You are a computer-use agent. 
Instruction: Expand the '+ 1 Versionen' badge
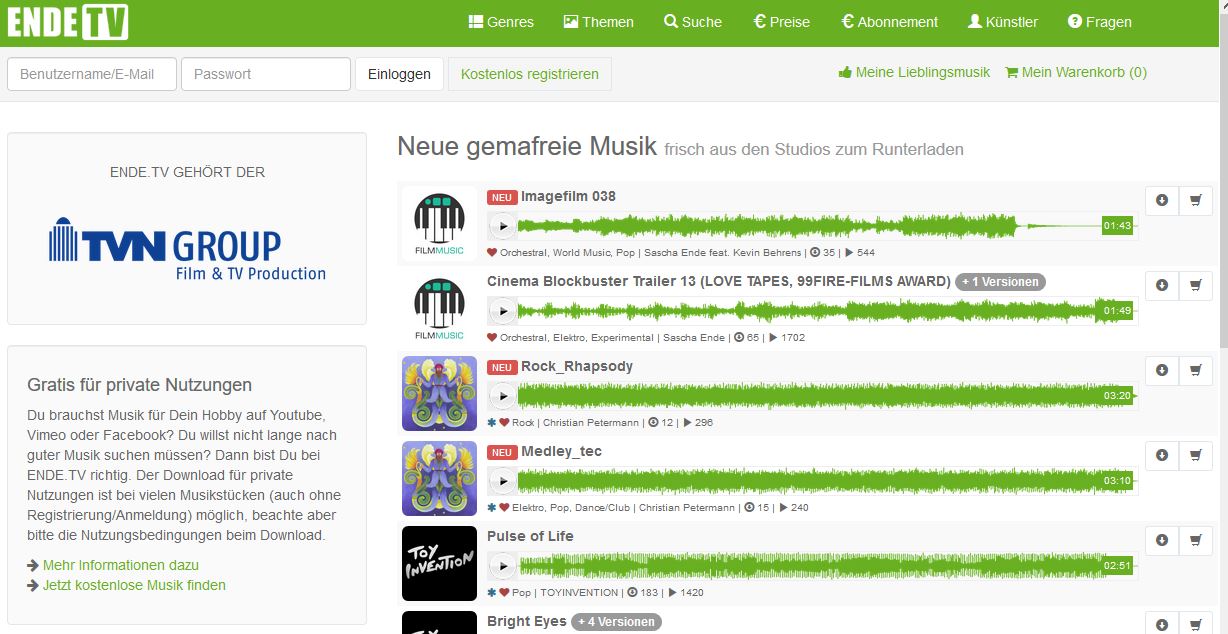pos(1000,282)
